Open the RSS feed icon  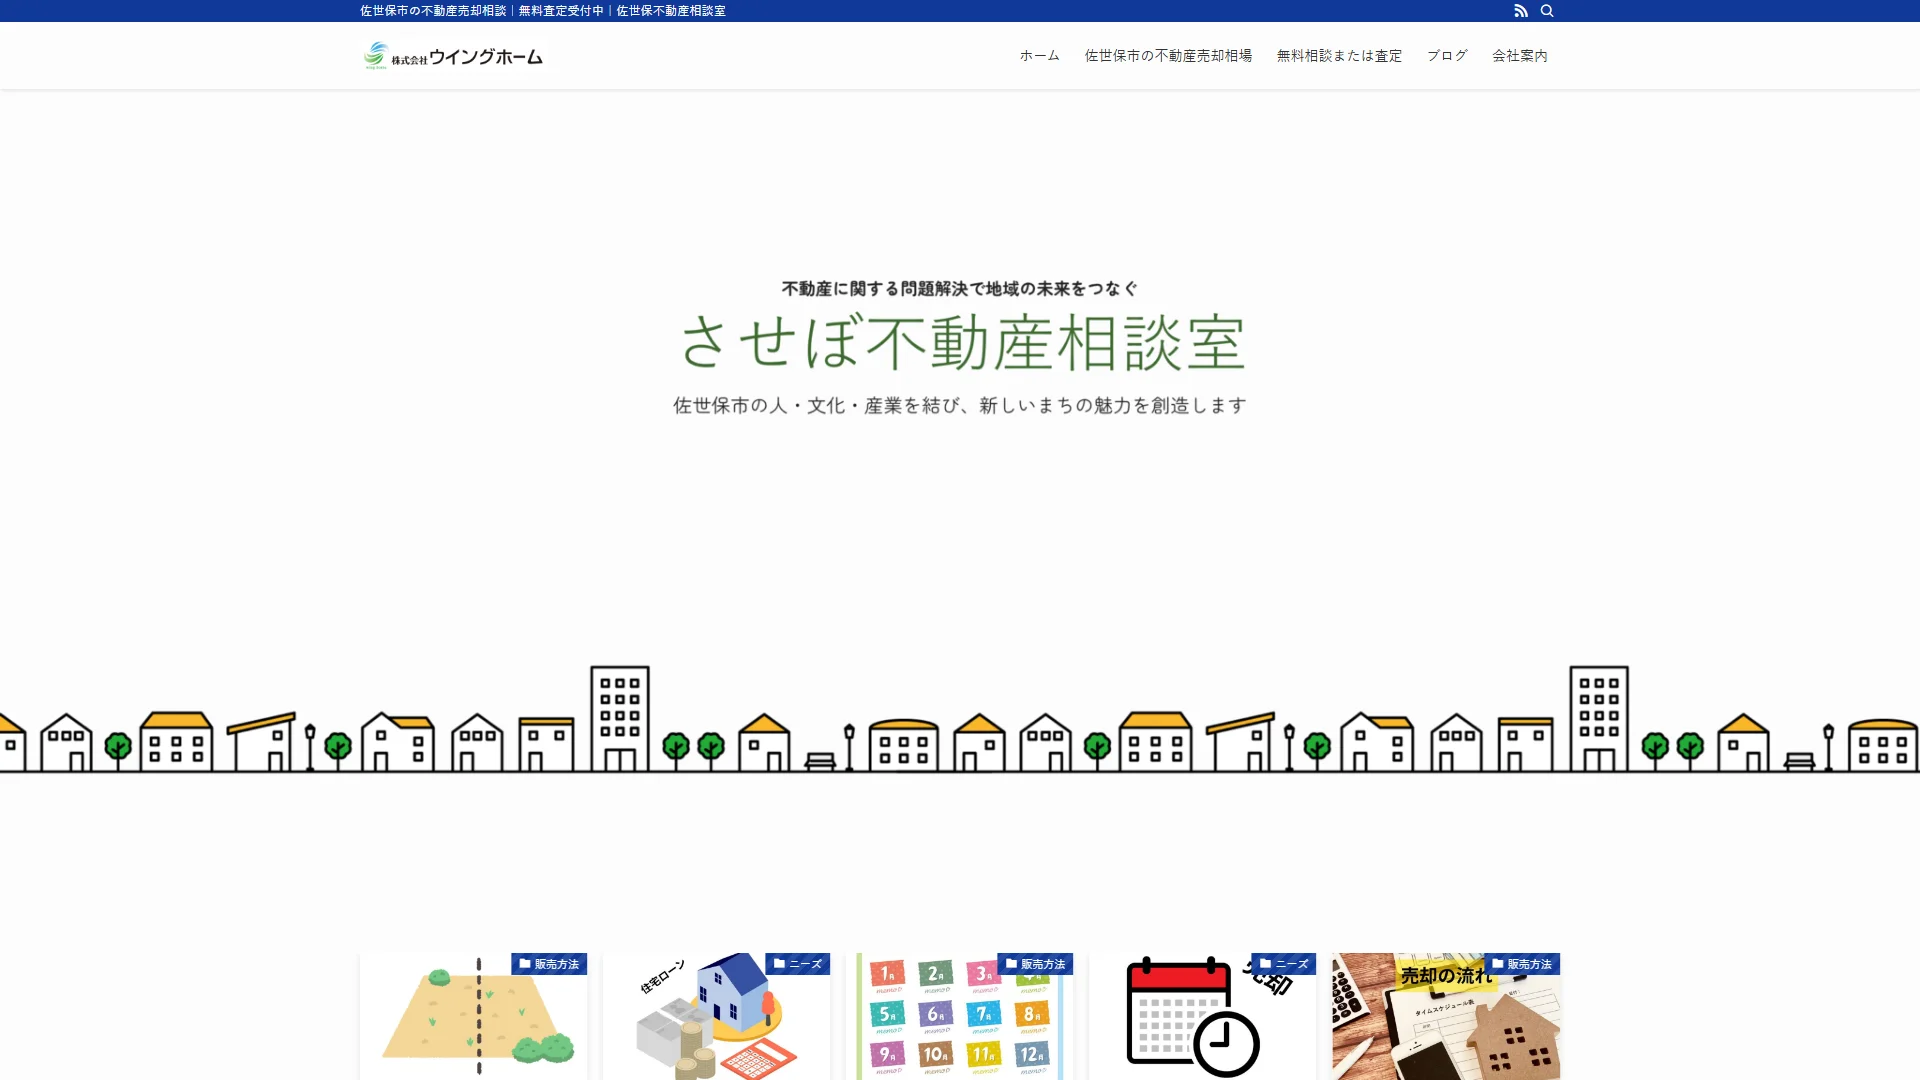(x=1521, y=11)
